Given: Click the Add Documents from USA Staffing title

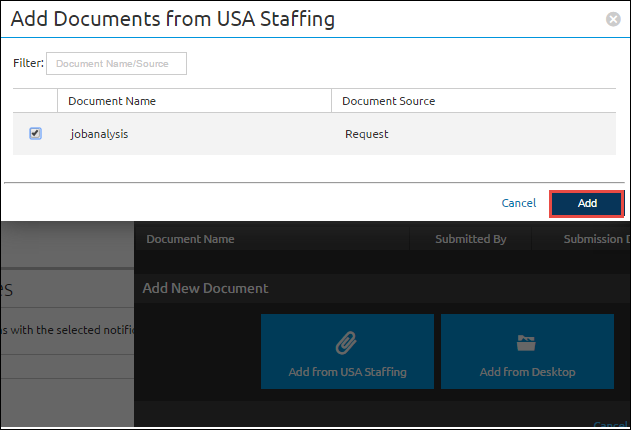Looking at the screenshot, I should click(173, 19).
